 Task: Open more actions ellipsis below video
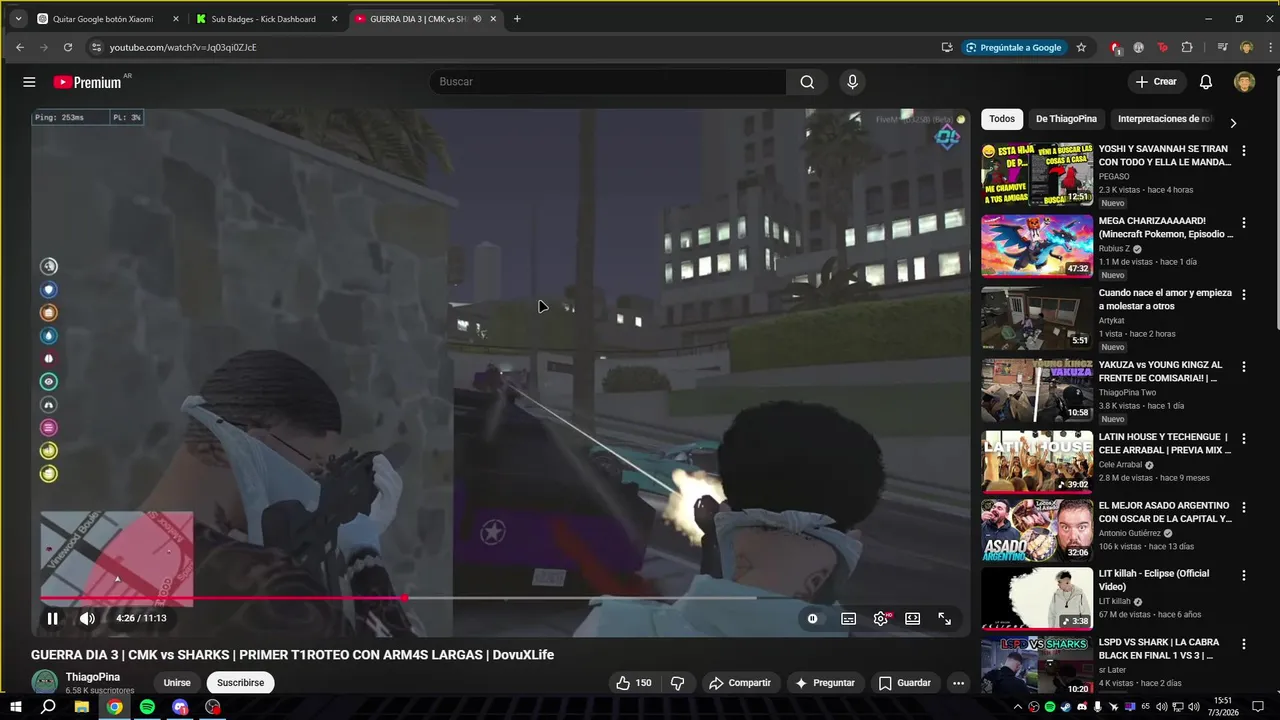point(958,683)
